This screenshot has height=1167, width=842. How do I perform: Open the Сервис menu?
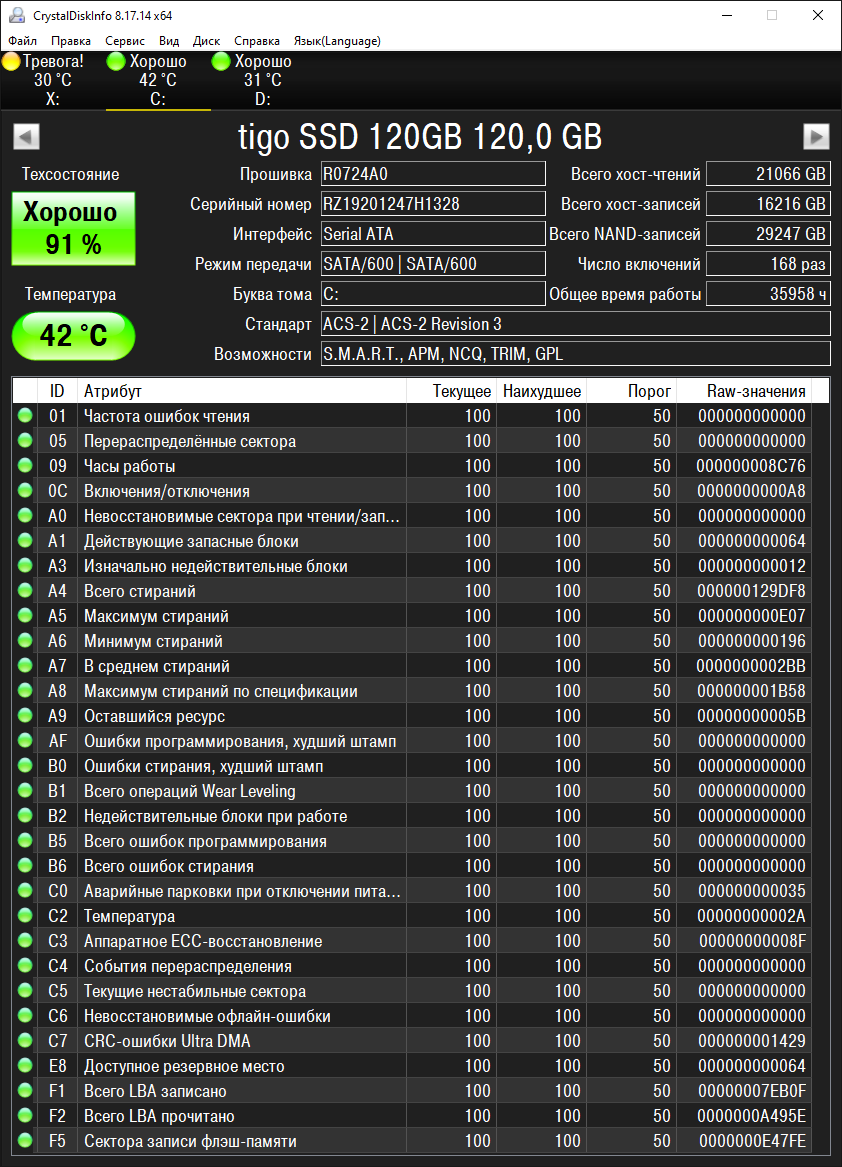coord(124,41)
